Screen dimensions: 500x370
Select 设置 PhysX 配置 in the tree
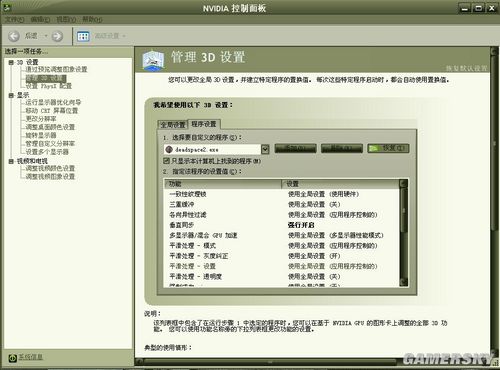(x=49, y=86)
